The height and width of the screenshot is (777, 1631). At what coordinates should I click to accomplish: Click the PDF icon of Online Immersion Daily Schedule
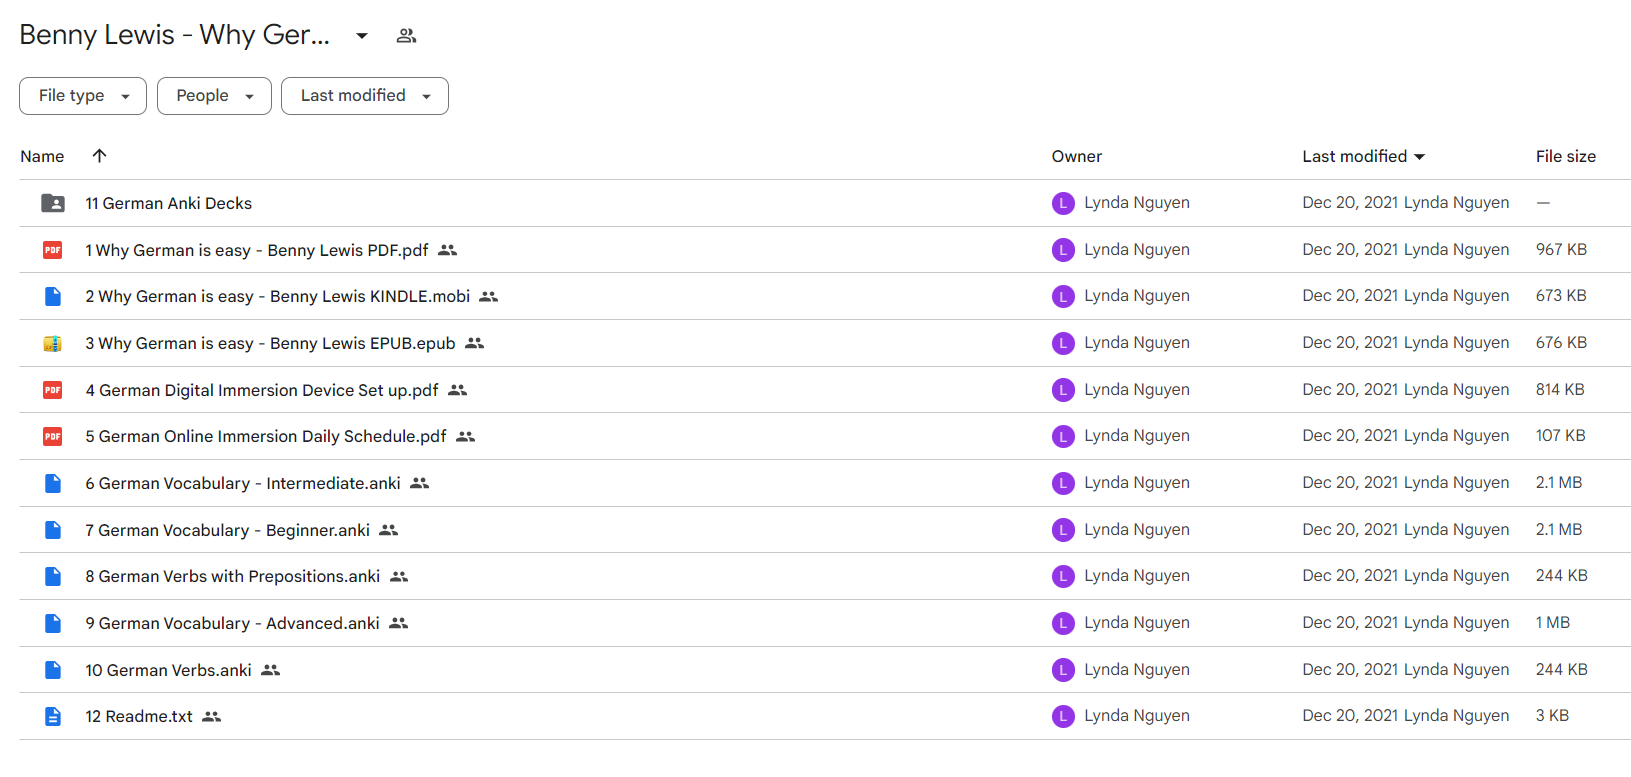click(x=53, y=436)
